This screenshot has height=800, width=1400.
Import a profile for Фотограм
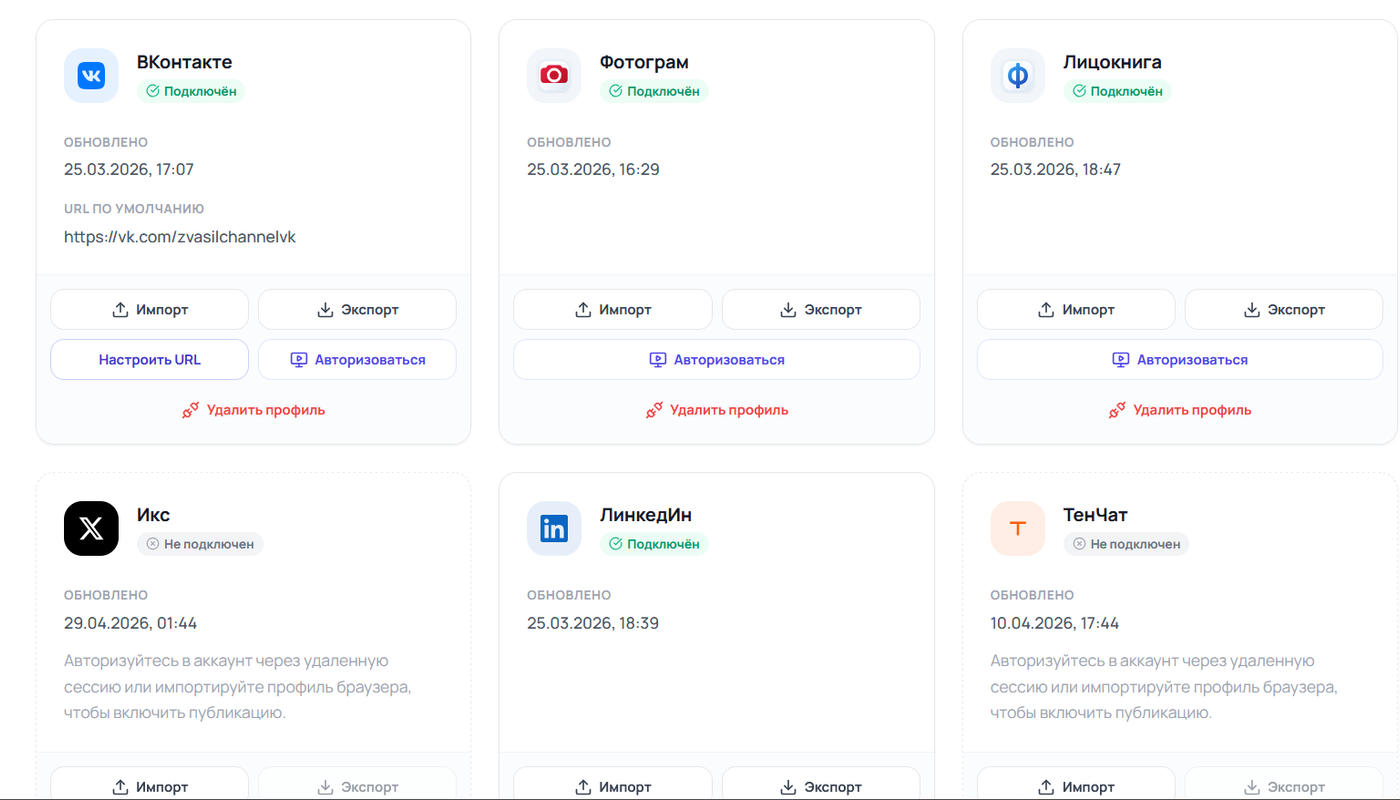(612, 310)
